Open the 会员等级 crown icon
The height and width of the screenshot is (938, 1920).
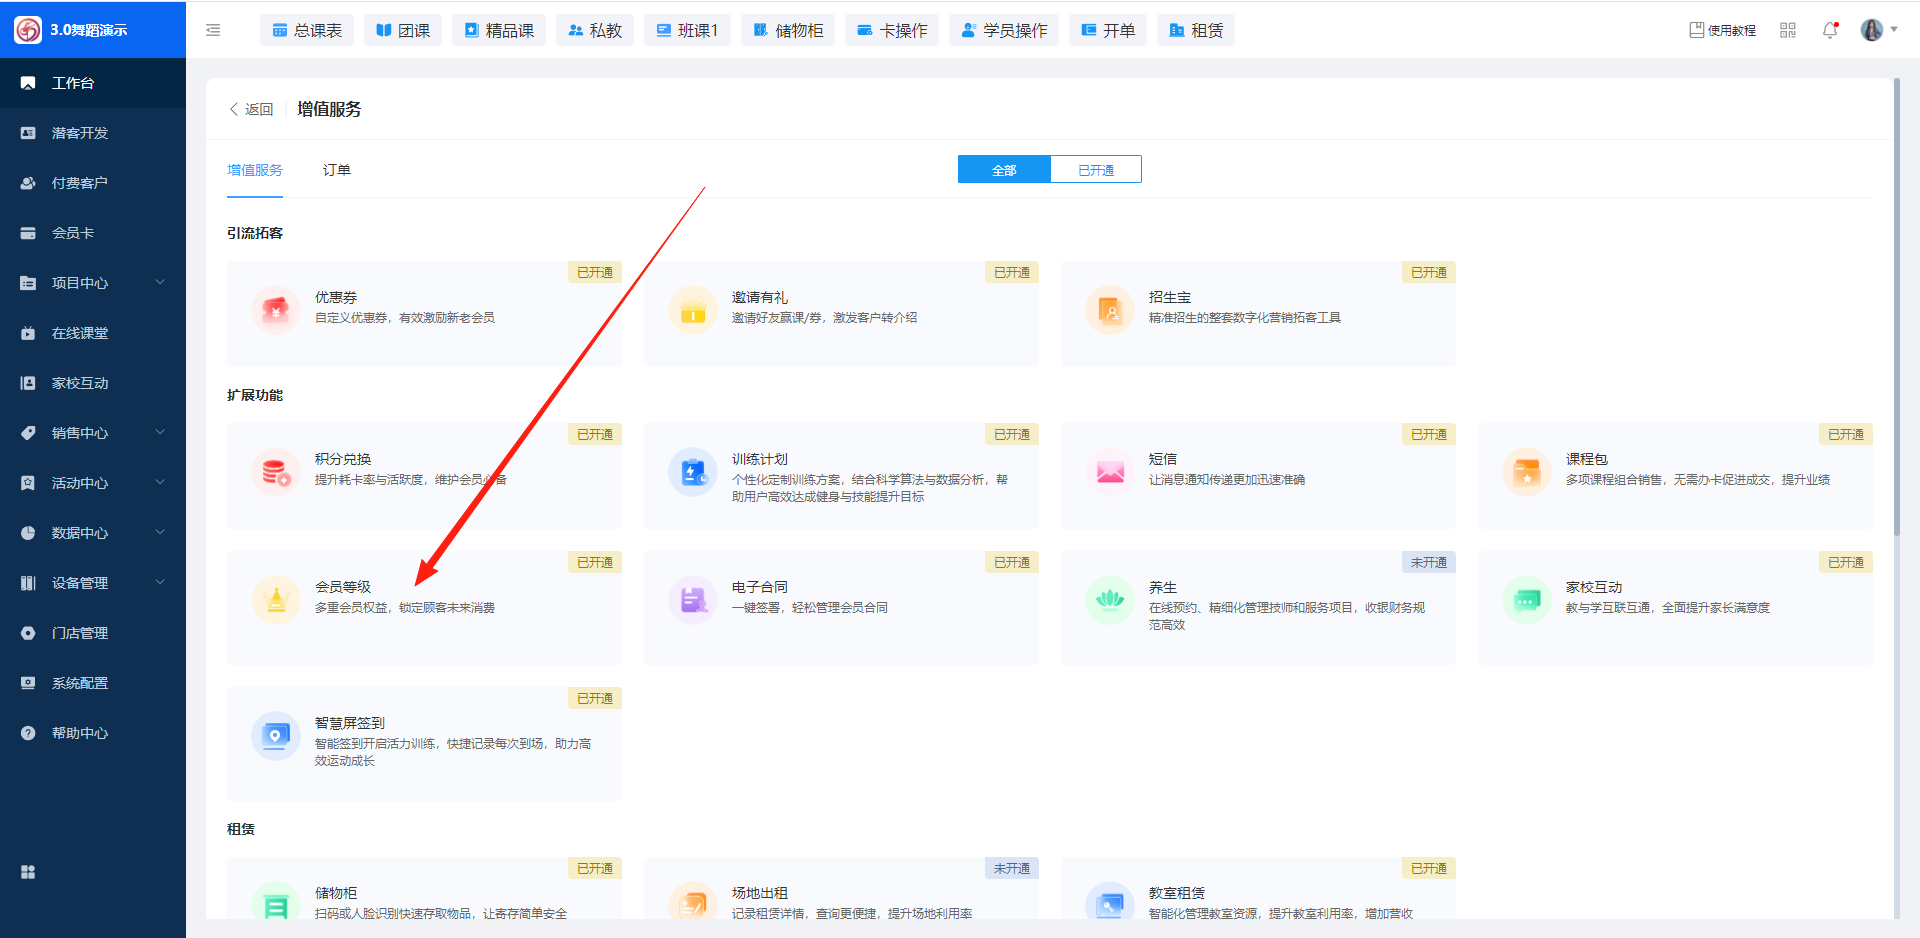pyautogui.click(x=276, y=600)
